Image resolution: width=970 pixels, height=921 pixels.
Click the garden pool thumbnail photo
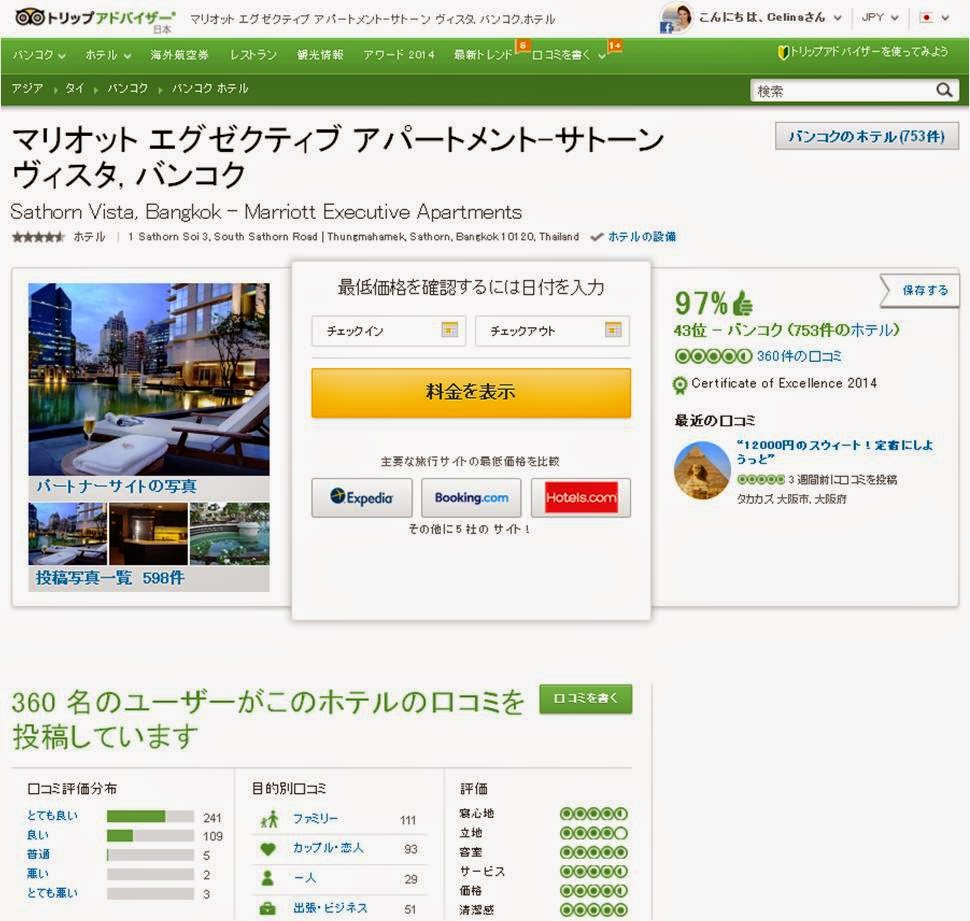click(230, 534)
